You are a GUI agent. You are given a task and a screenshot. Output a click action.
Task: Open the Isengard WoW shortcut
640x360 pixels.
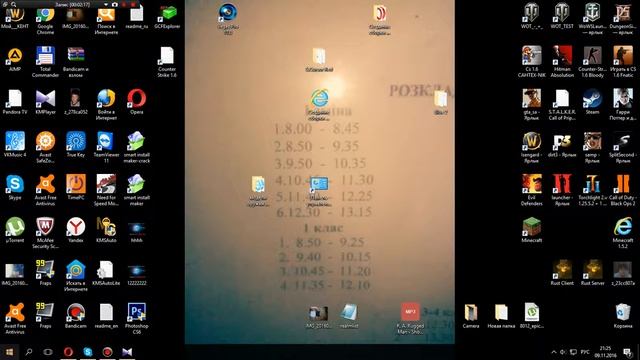(x=531, y=148)
